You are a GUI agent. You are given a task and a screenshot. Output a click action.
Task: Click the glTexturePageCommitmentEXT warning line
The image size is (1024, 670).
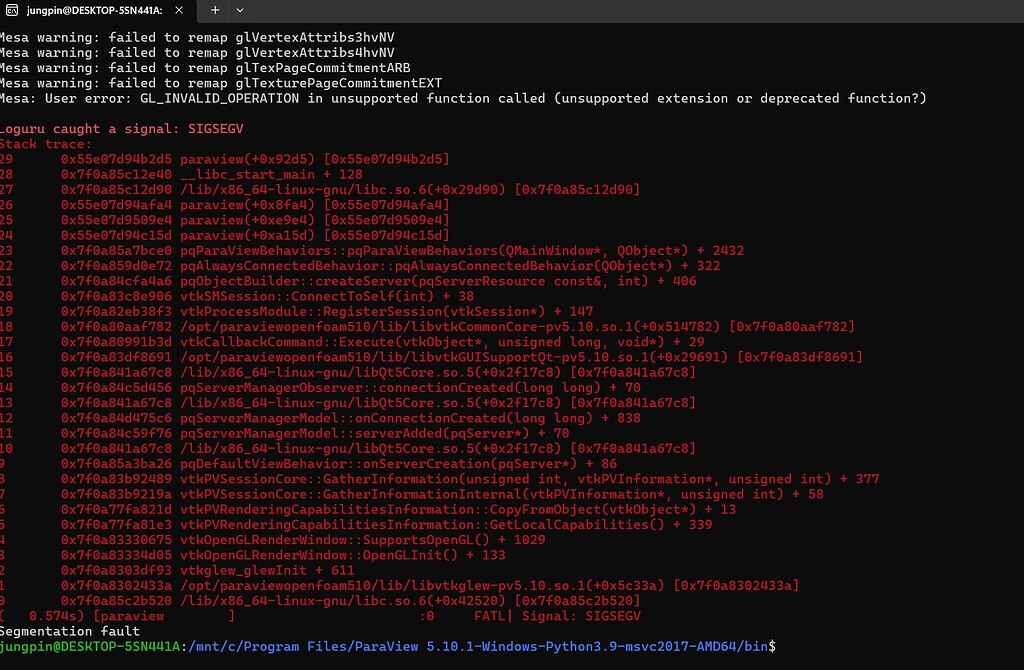(221, 83)
